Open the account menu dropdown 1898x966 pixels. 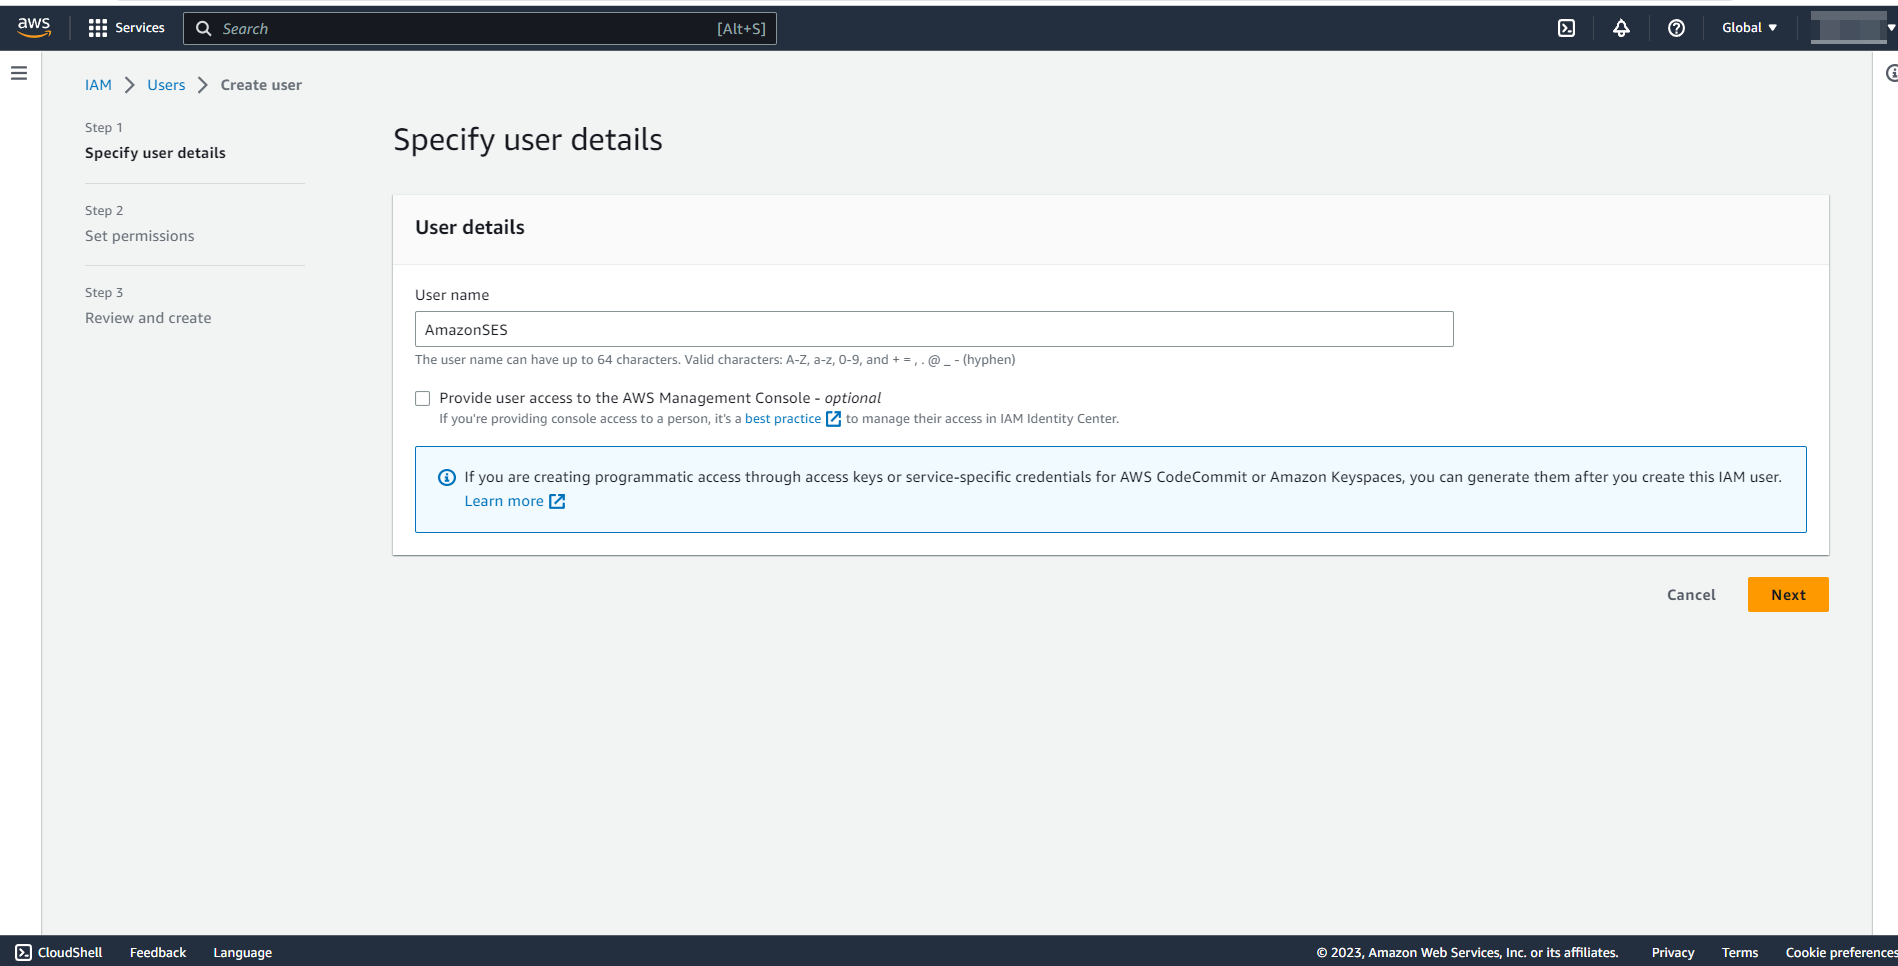[x=1853, y=28]
